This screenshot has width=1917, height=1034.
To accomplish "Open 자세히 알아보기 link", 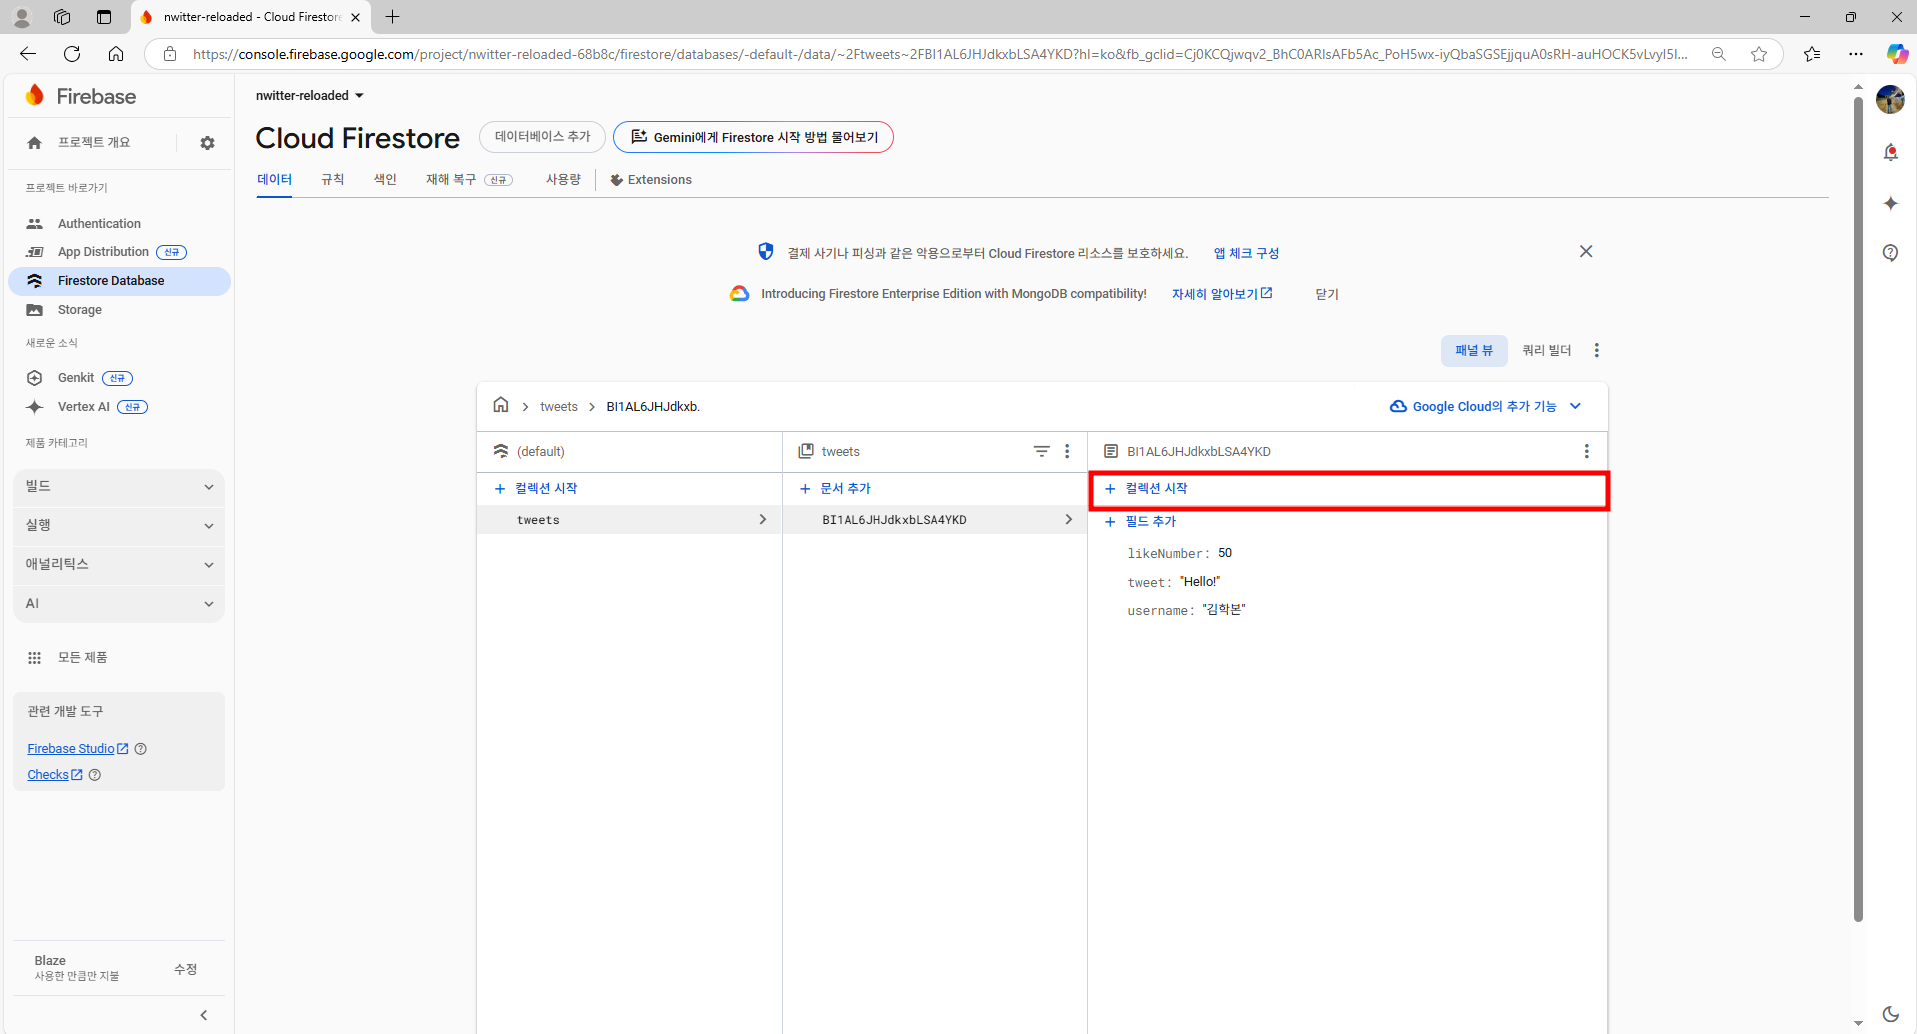I will (1222, 294).
